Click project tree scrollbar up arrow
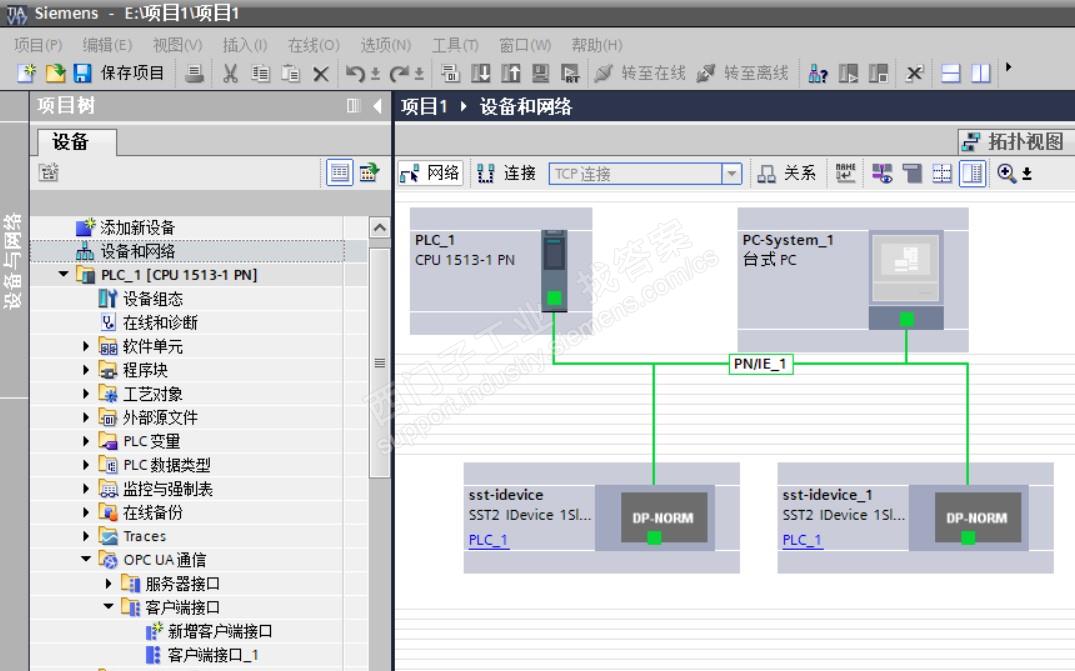Image resolution: width=1075 pixels, height=671 pixels. click(380, 228)
